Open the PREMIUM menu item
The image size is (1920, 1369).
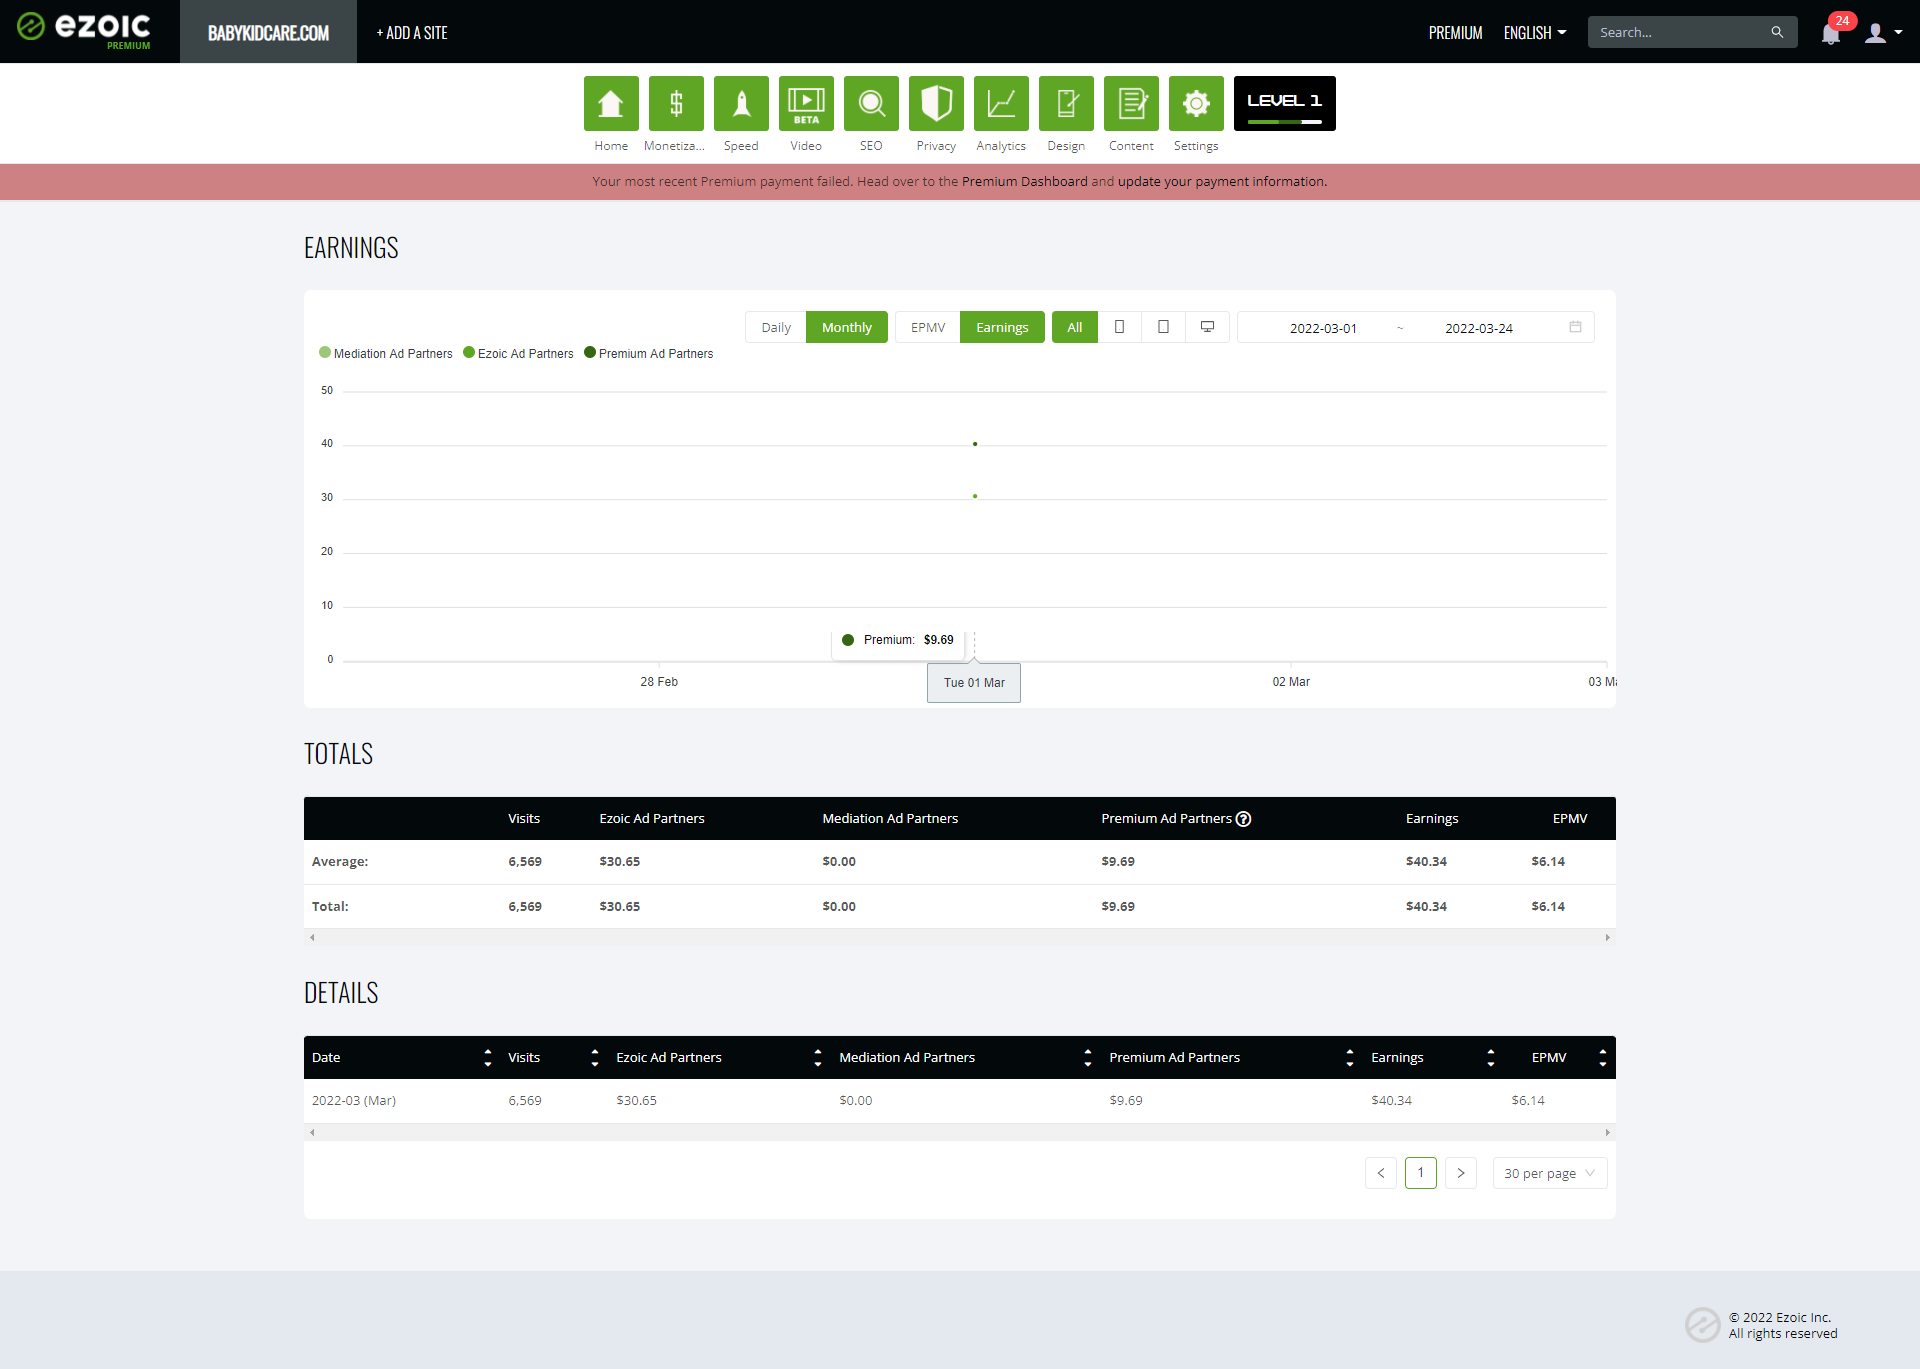tap(1455, 33)
